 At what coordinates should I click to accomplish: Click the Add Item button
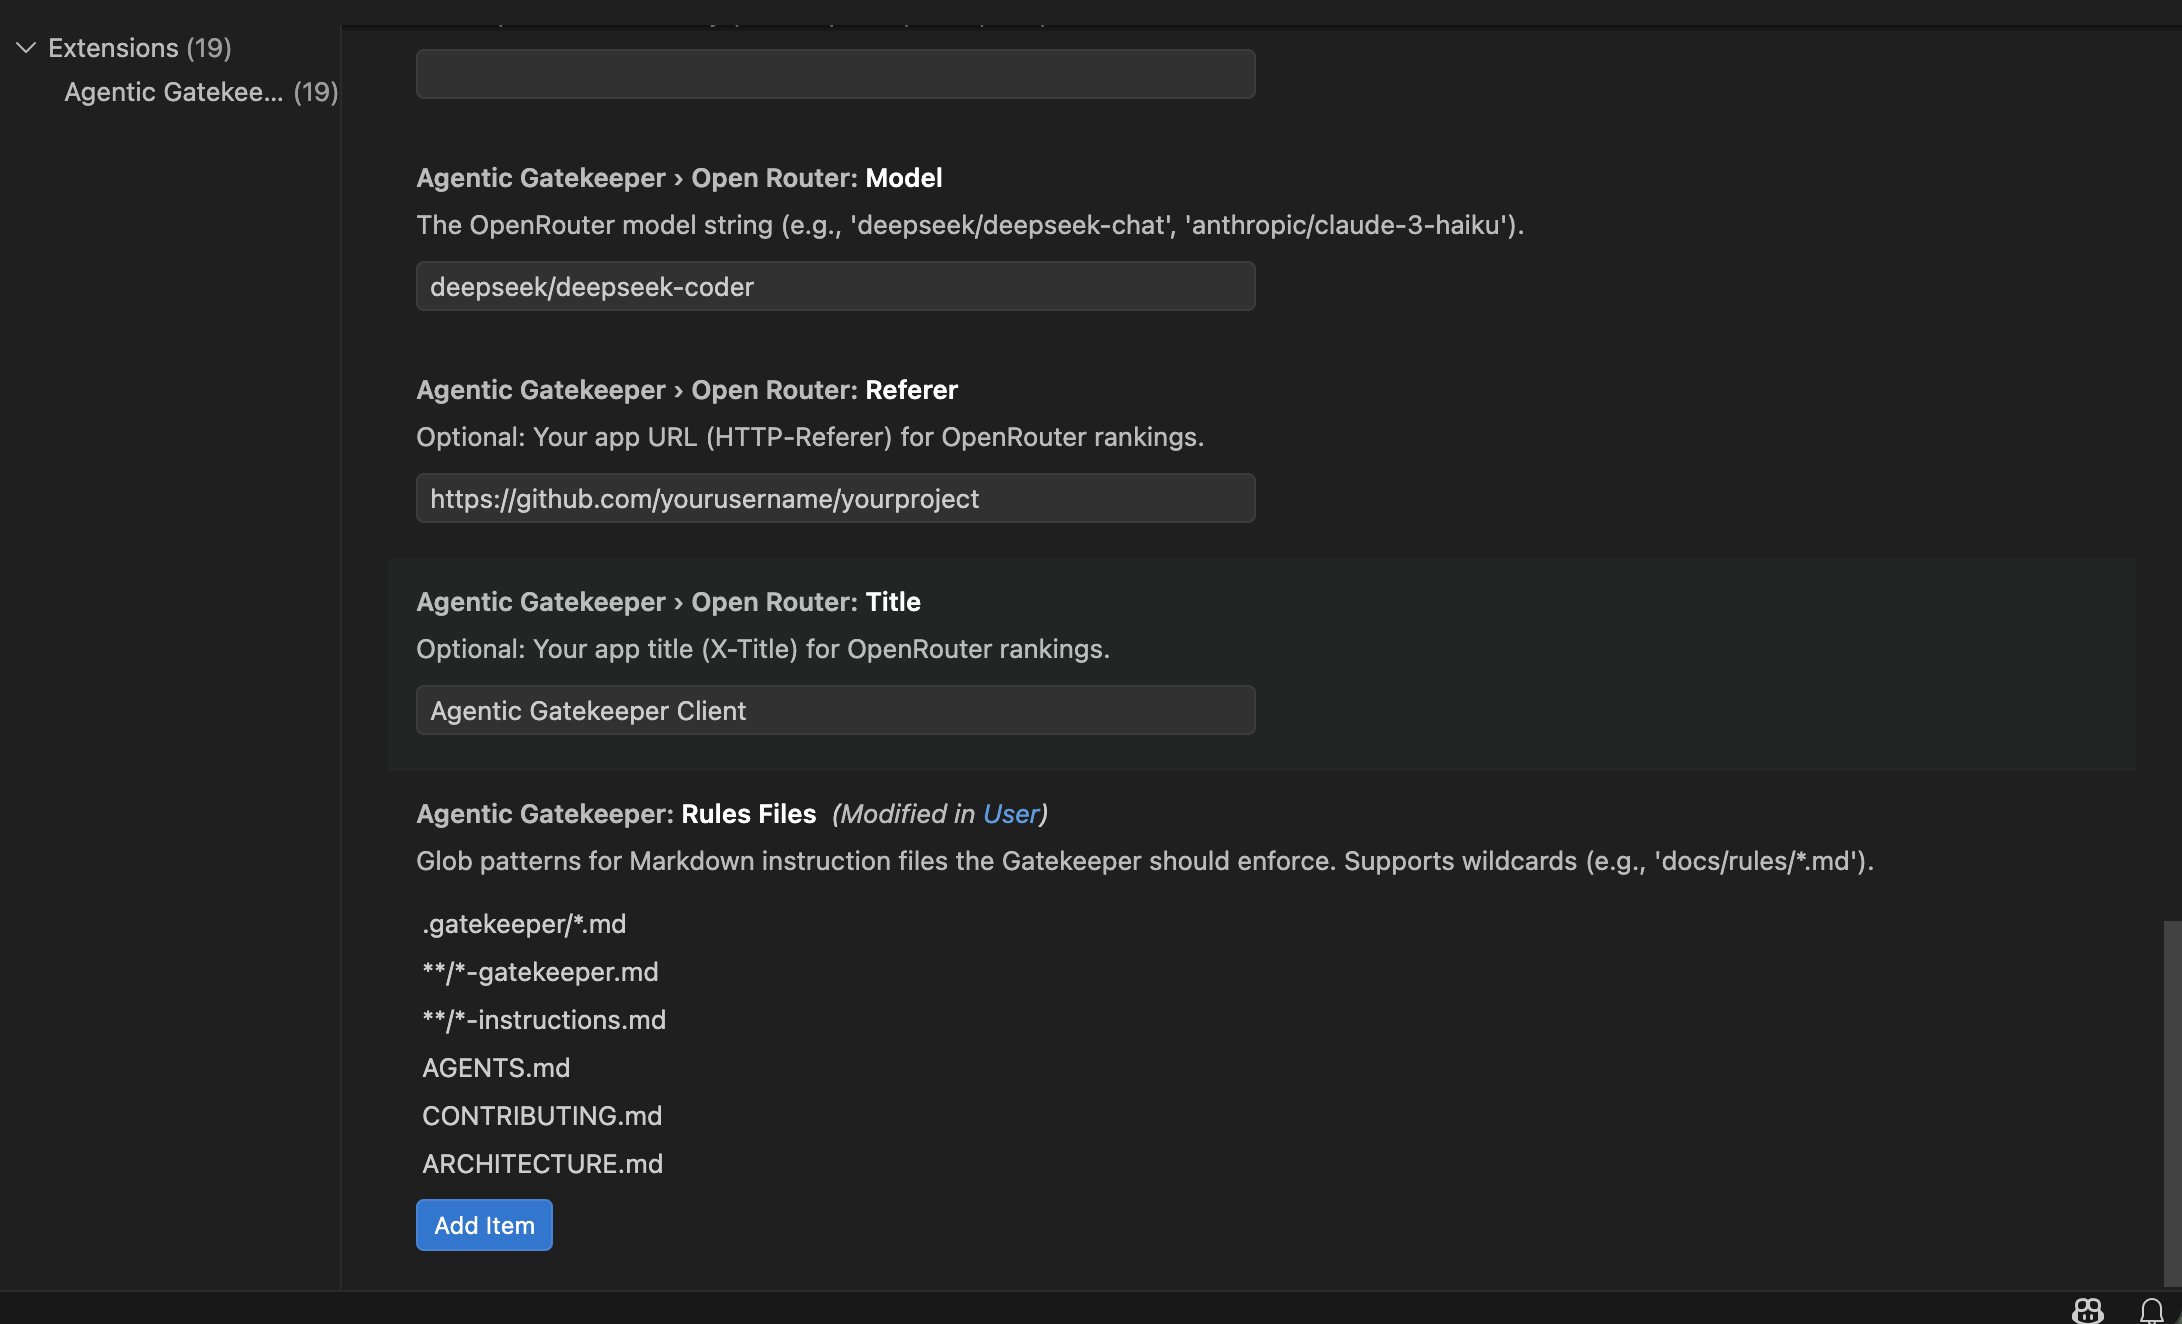pos(484,1224)
